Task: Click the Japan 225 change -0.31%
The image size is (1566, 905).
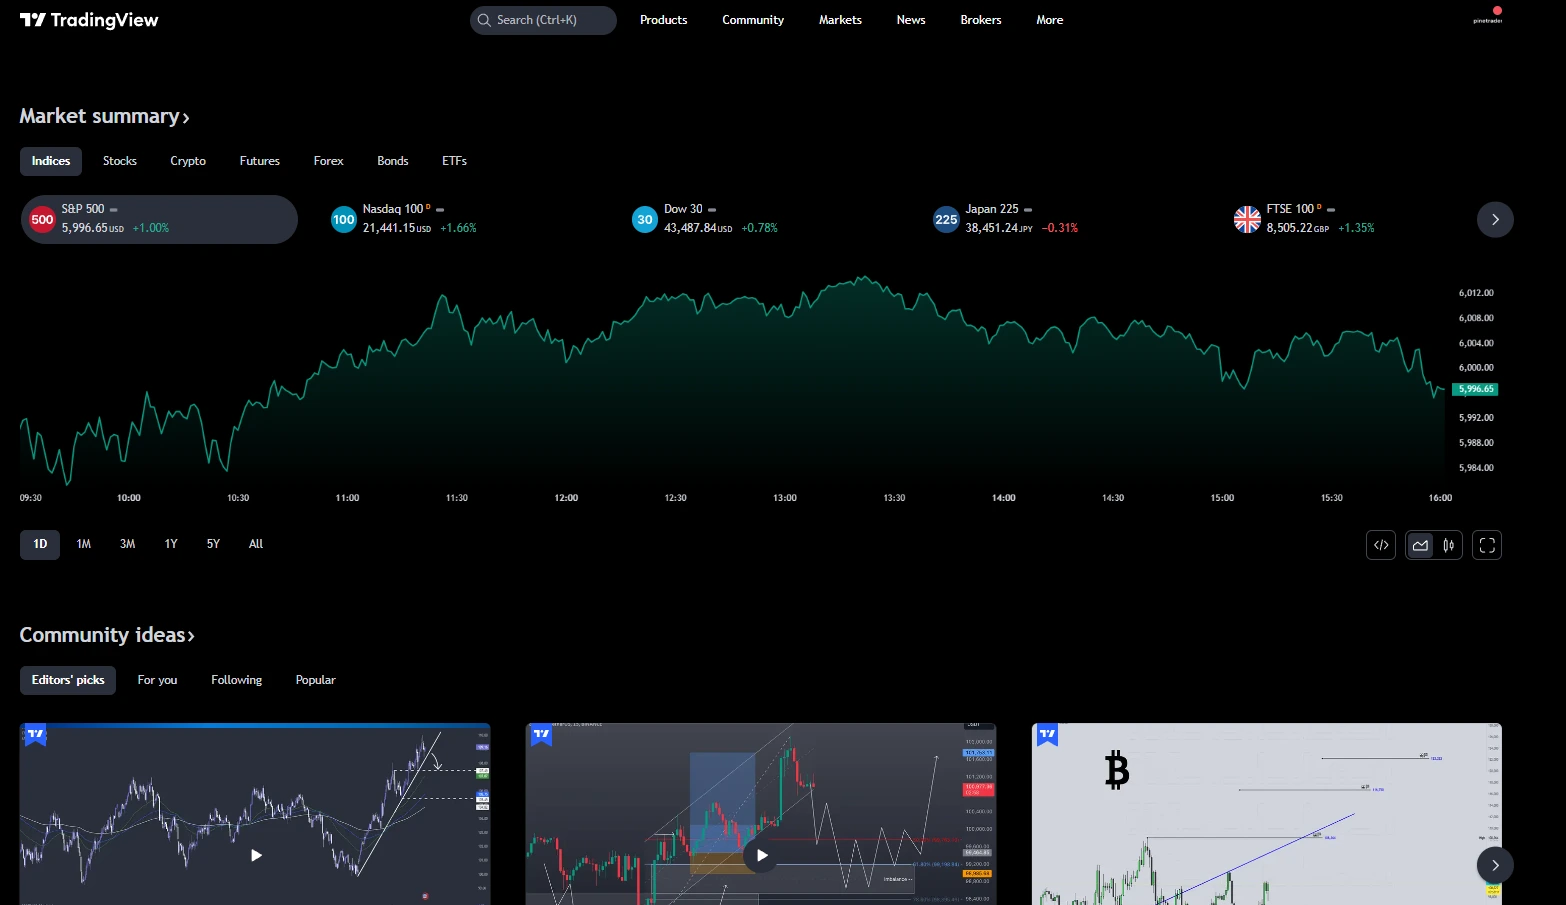Action: pos(1060,228)
